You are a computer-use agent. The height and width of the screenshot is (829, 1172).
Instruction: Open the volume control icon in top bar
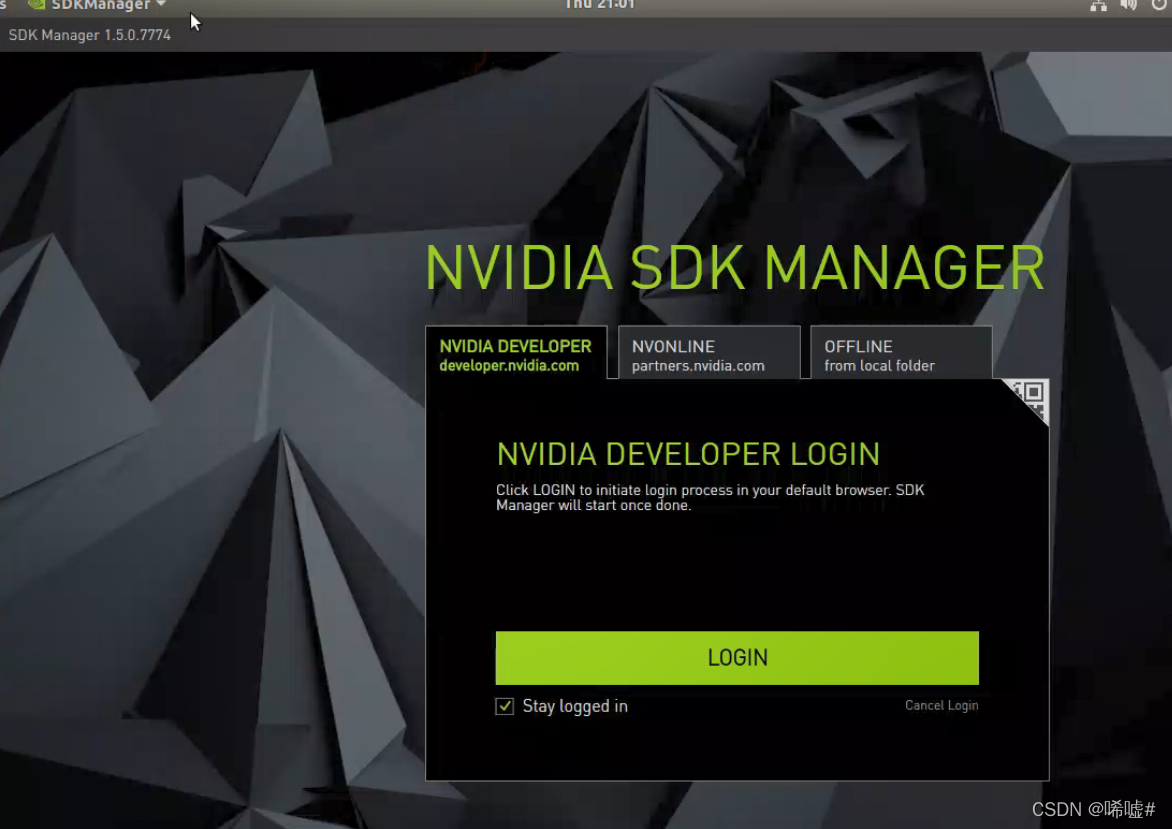tap(1129, 5)
